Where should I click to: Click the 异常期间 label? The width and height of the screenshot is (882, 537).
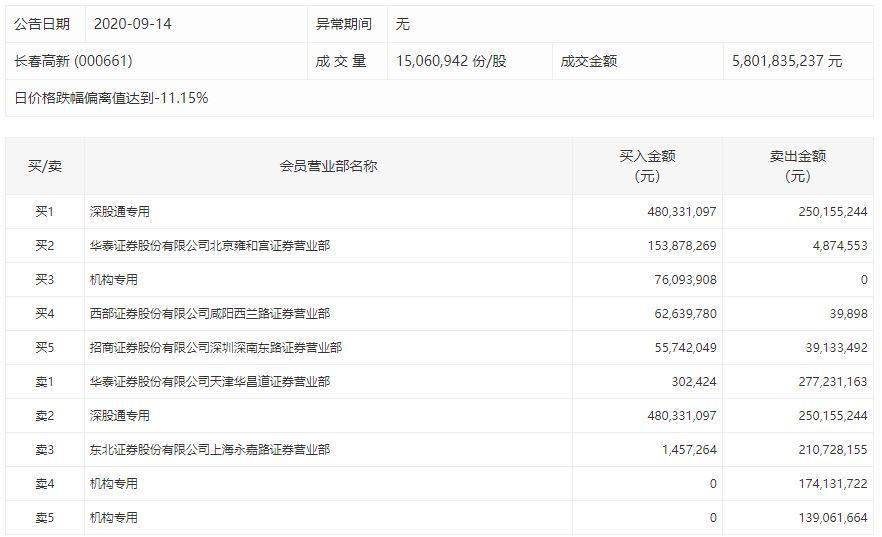tap(344, 24)
